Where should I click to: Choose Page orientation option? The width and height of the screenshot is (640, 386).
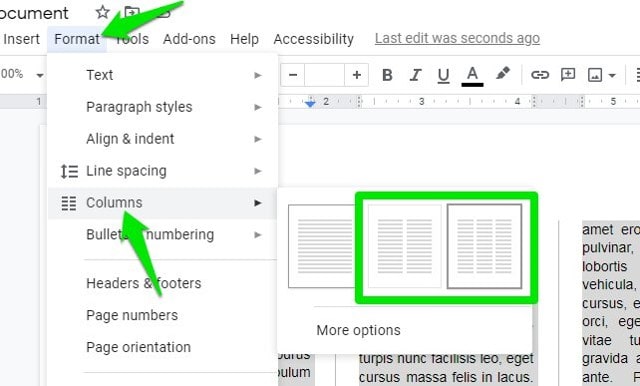point(162,347)
